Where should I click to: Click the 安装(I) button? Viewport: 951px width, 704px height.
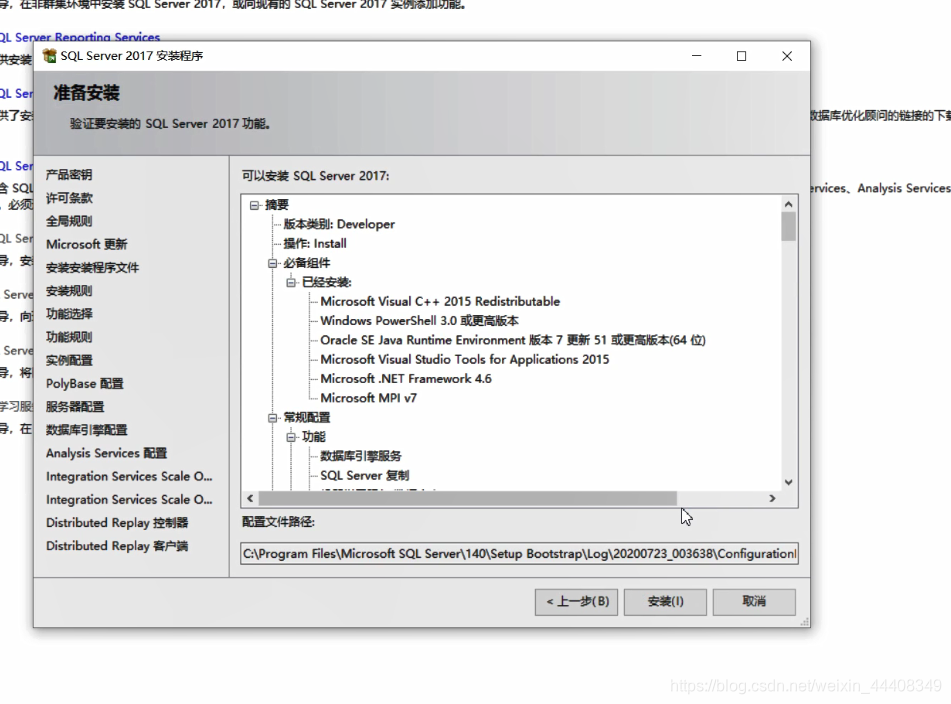[x=665, y=602]
